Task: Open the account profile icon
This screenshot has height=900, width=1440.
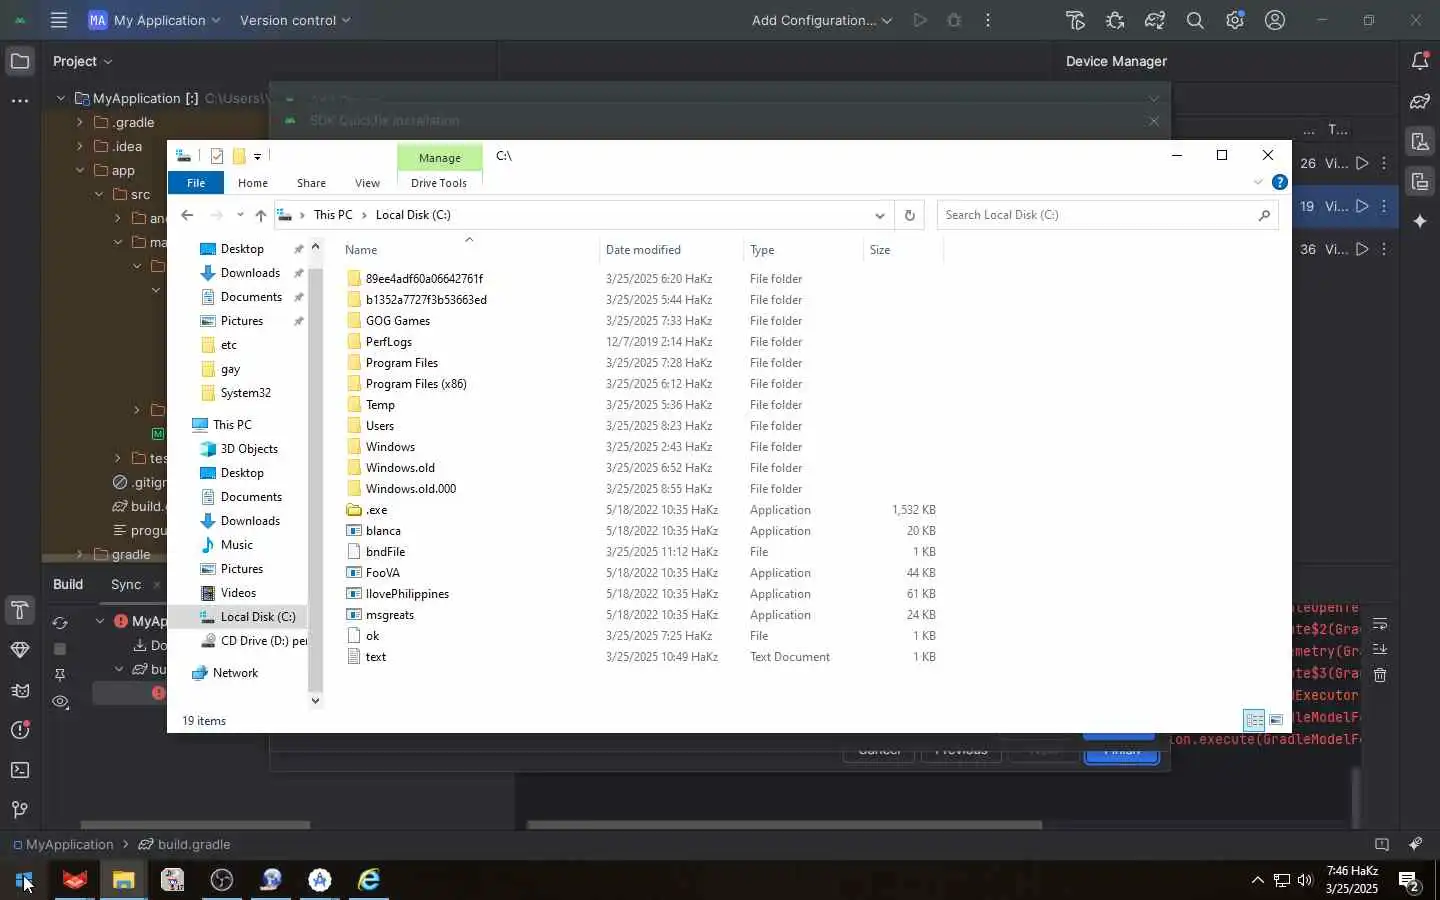Action: (x=1275, y=20)
